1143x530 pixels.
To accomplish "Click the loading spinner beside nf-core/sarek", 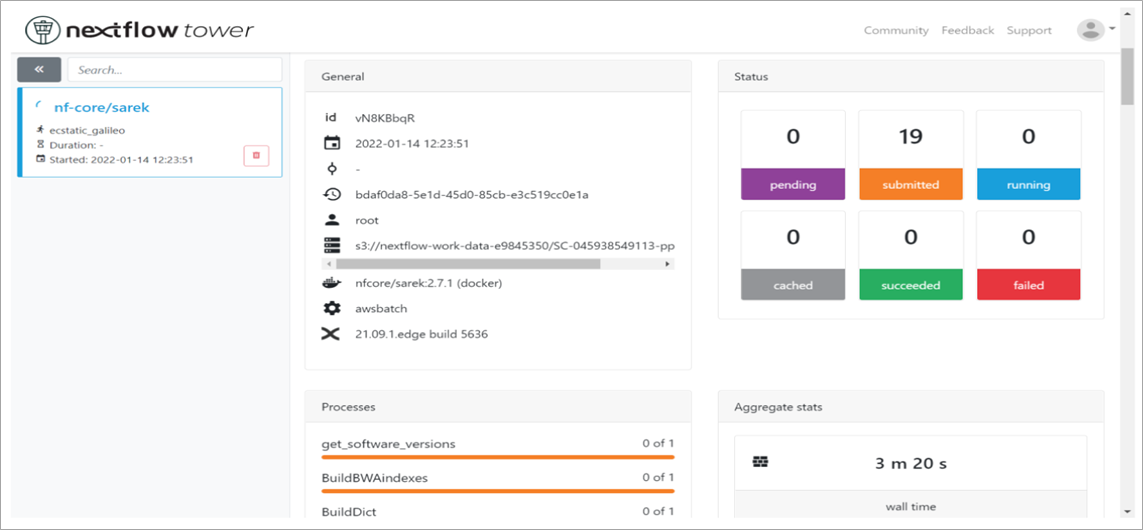I will click(x=39, y=107).
